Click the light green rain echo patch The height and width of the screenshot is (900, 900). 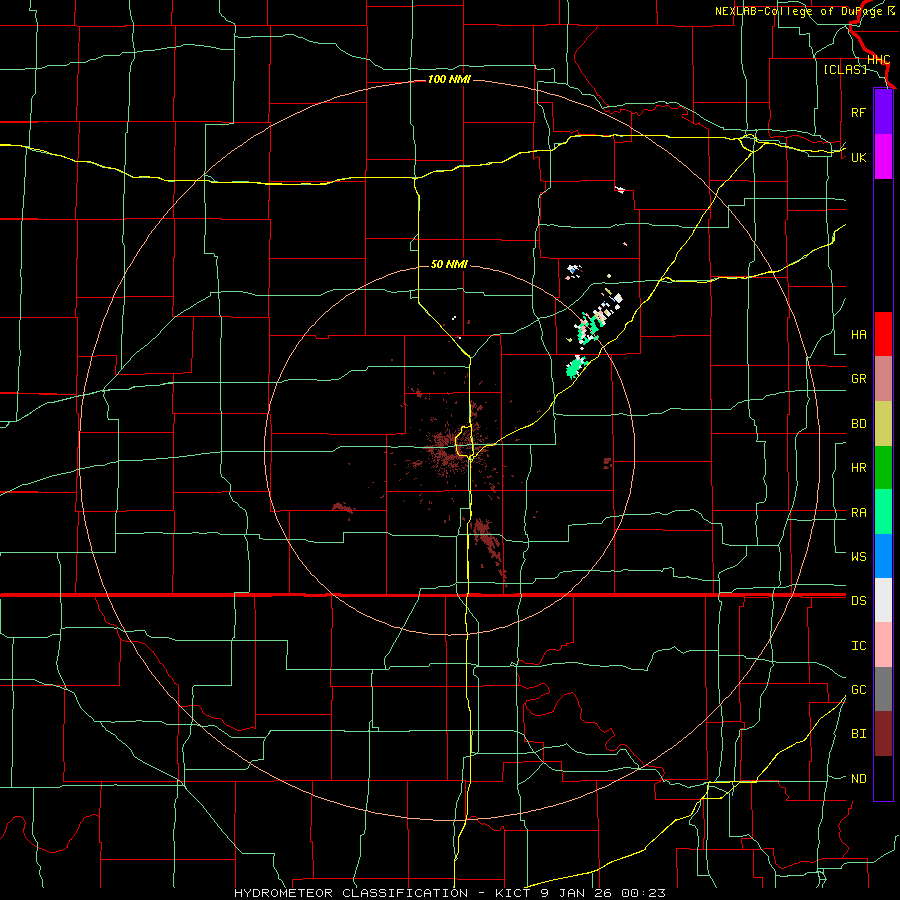(575, 367)
